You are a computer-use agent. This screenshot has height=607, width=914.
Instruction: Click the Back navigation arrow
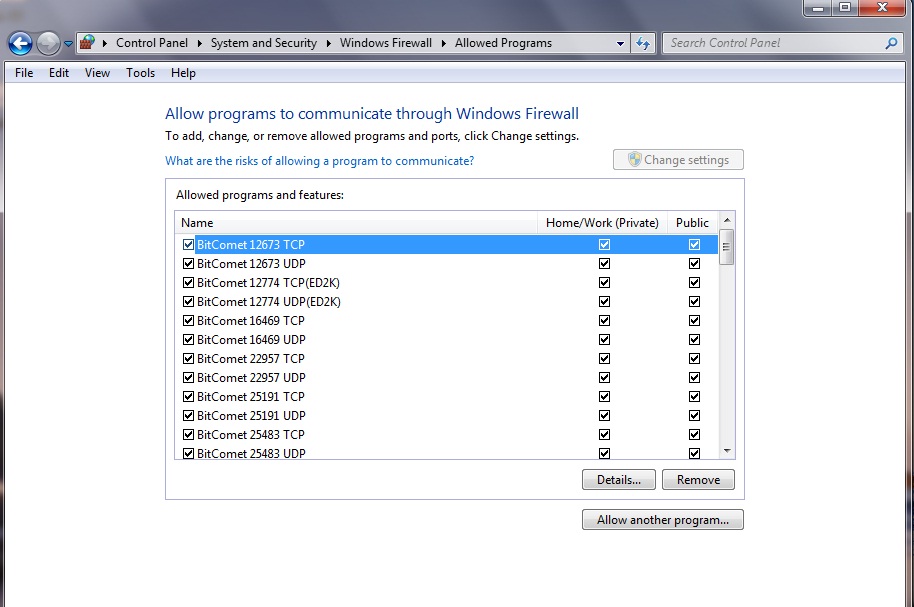pyautogui.click(x=20, y=43)
